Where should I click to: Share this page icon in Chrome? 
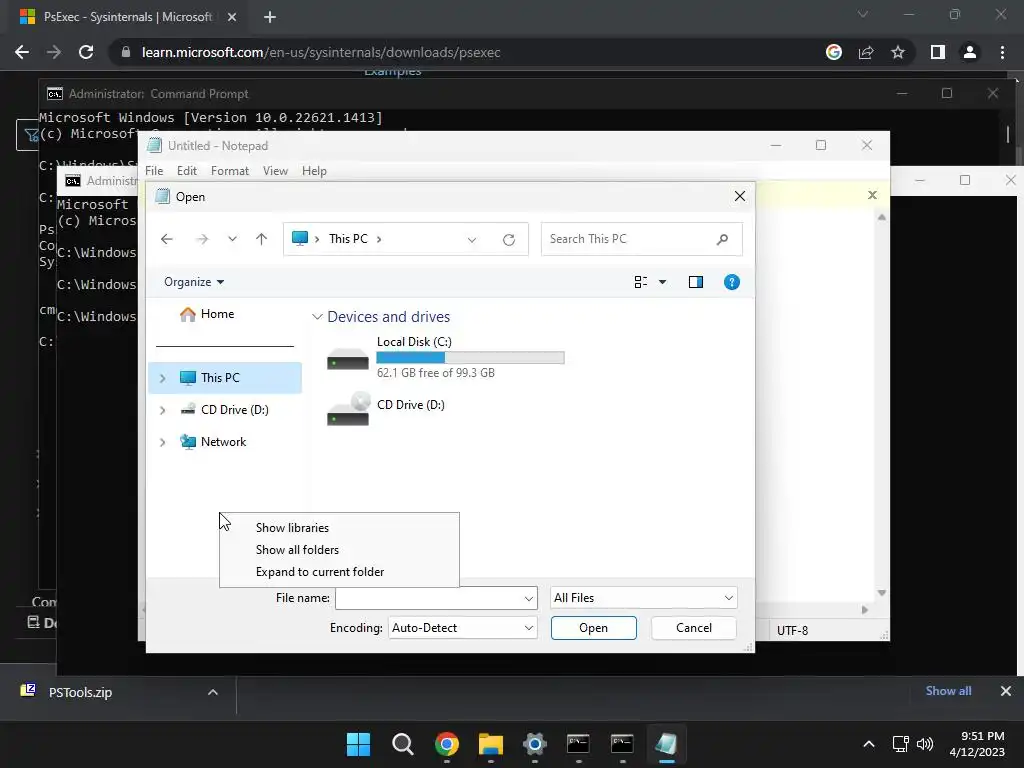pos(866,52)
